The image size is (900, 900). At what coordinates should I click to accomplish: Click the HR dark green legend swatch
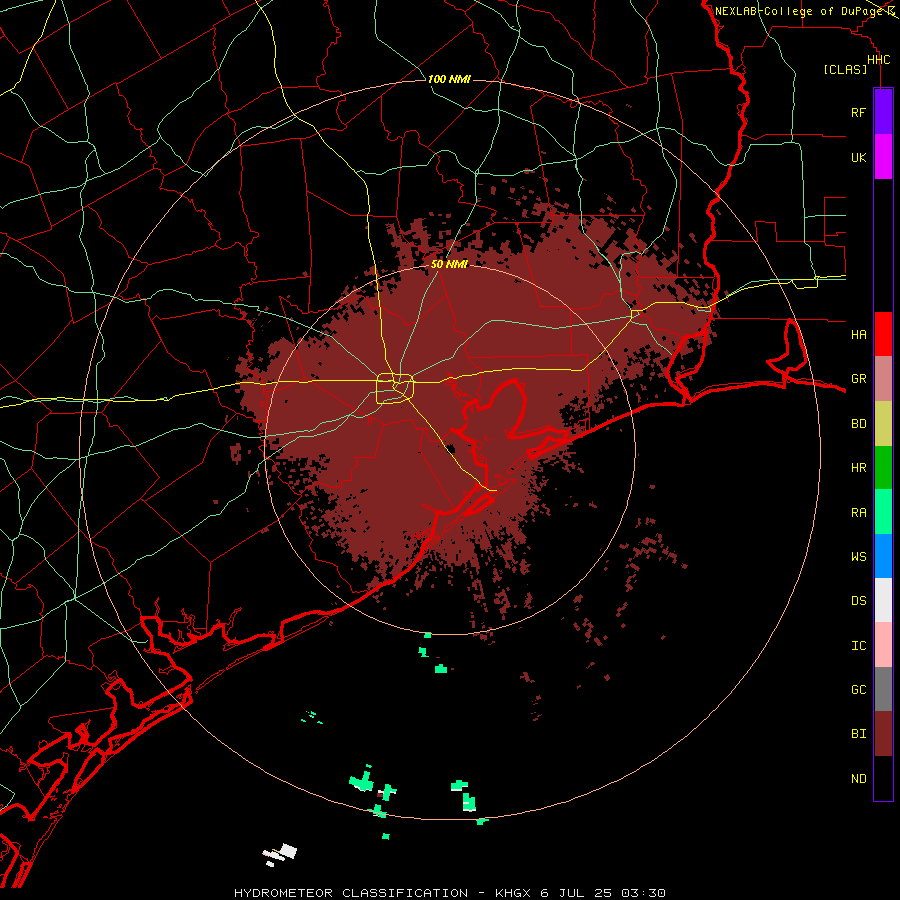883,468
